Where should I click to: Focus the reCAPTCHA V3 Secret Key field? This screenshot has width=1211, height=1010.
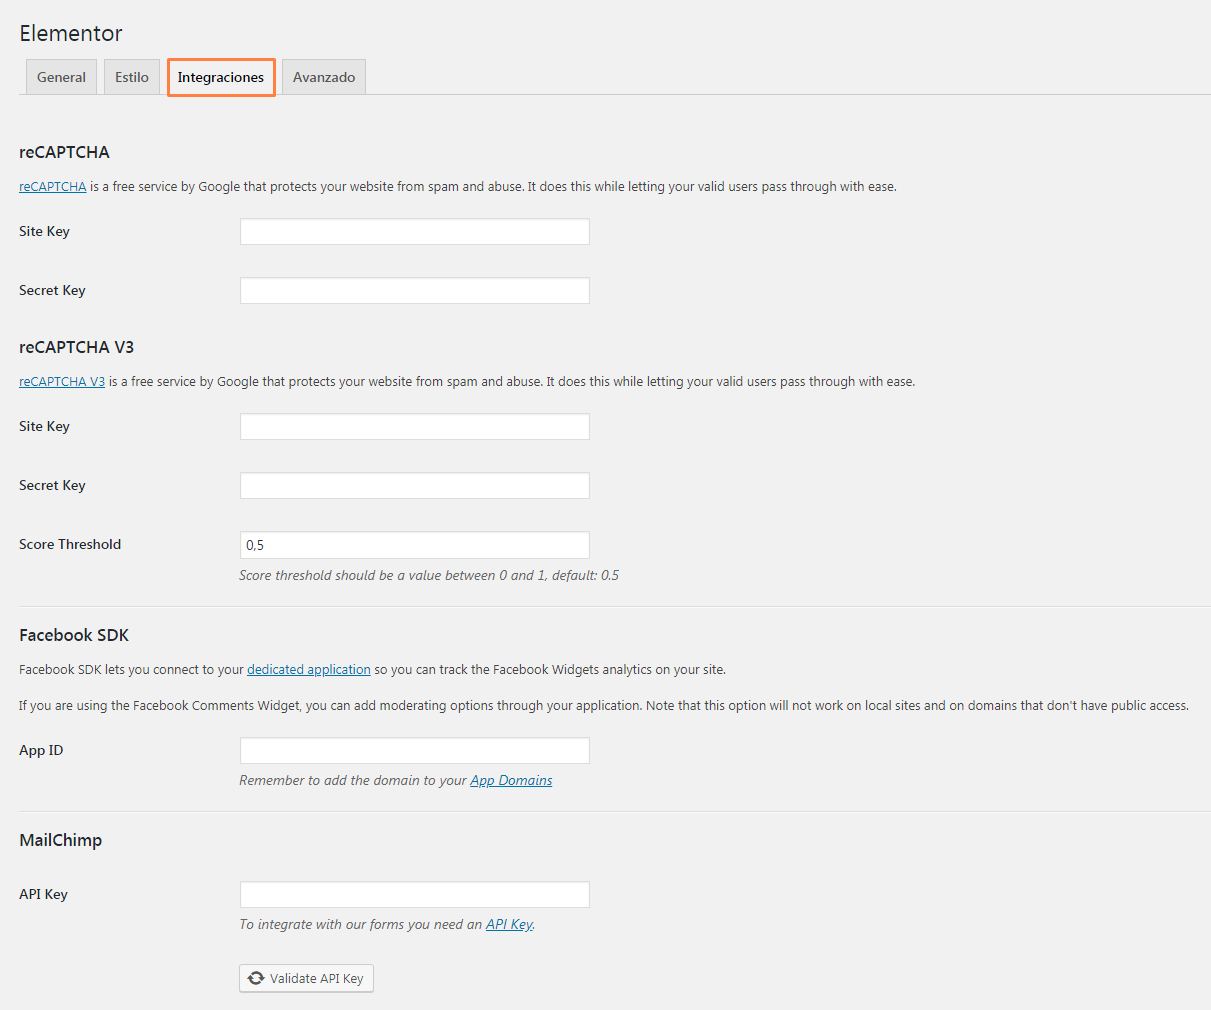415,486
